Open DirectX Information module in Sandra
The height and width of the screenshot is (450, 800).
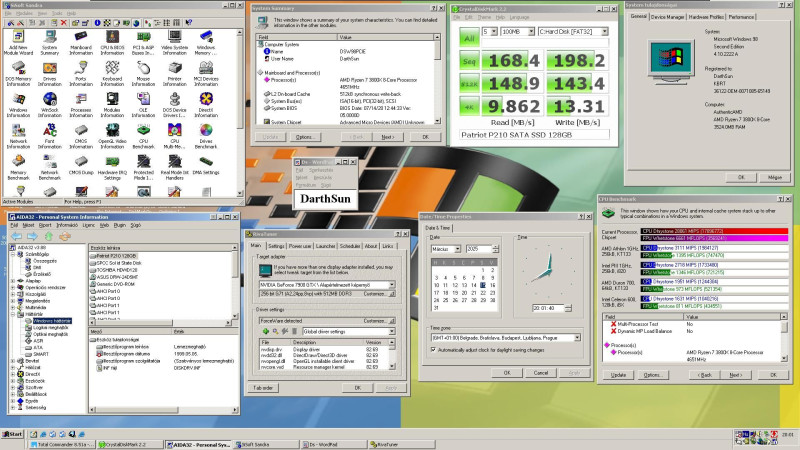(206, 106)
